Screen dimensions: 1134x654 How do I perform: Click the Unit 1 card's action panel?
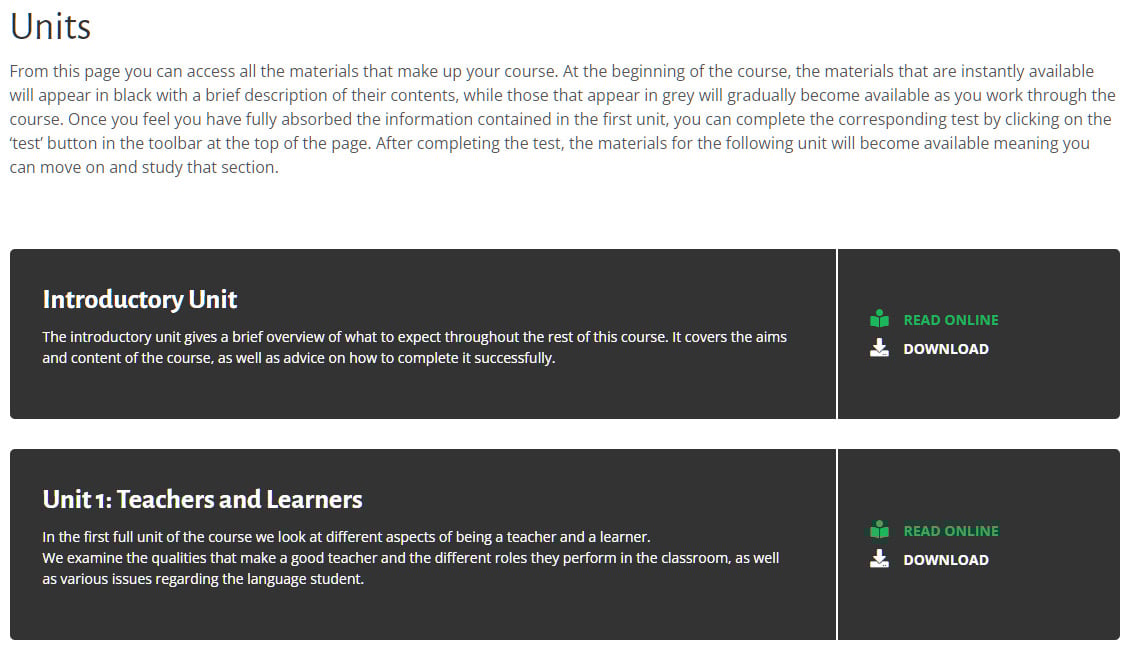click(x=979, y=544)
